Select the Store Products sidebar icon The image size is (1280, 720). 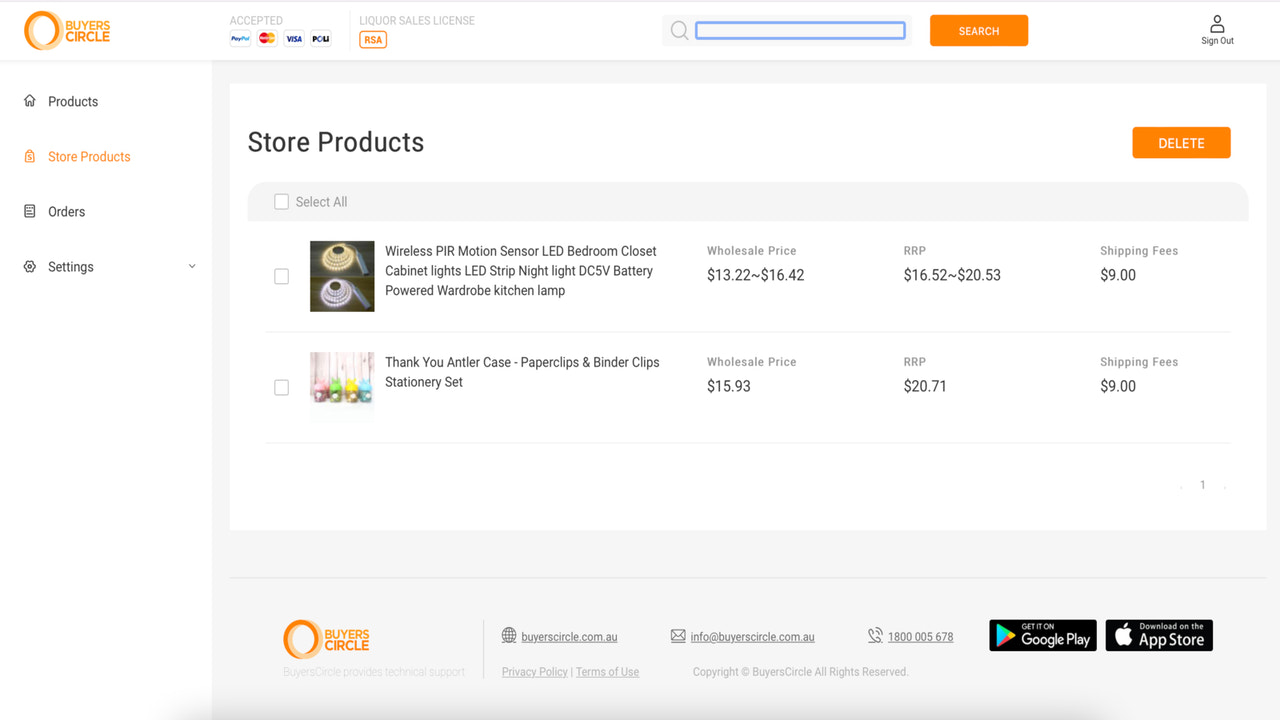click(29, 156)
